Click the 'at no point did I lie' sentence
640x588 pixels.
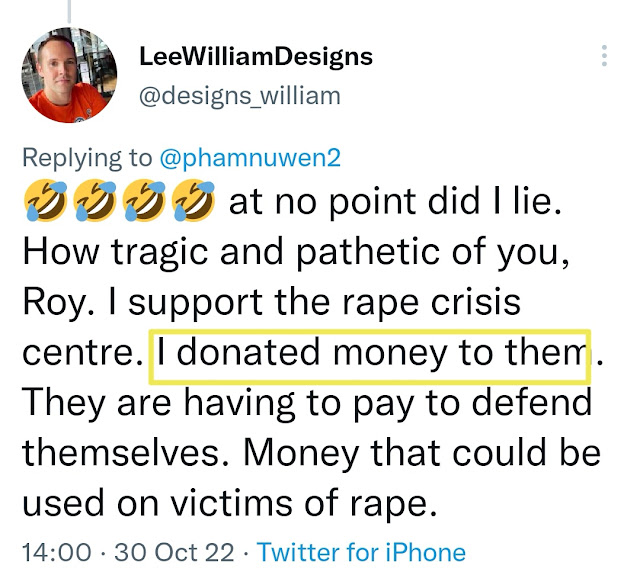395,204
